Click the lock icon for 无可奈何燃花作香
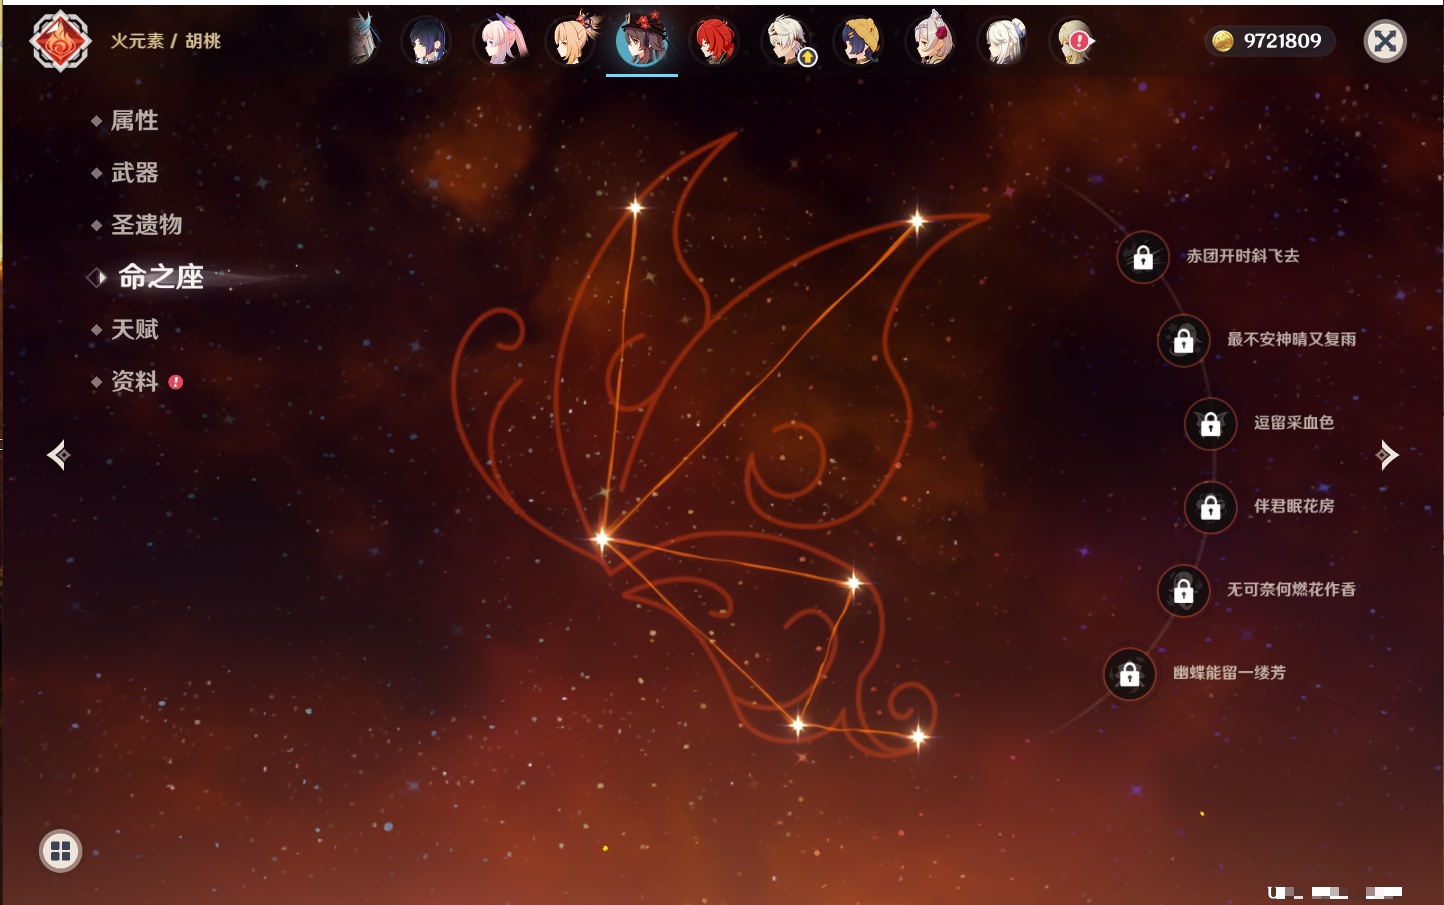The width and height of the screenshot is (1444, 905). pyautogui.click(x=1184, y=591)
